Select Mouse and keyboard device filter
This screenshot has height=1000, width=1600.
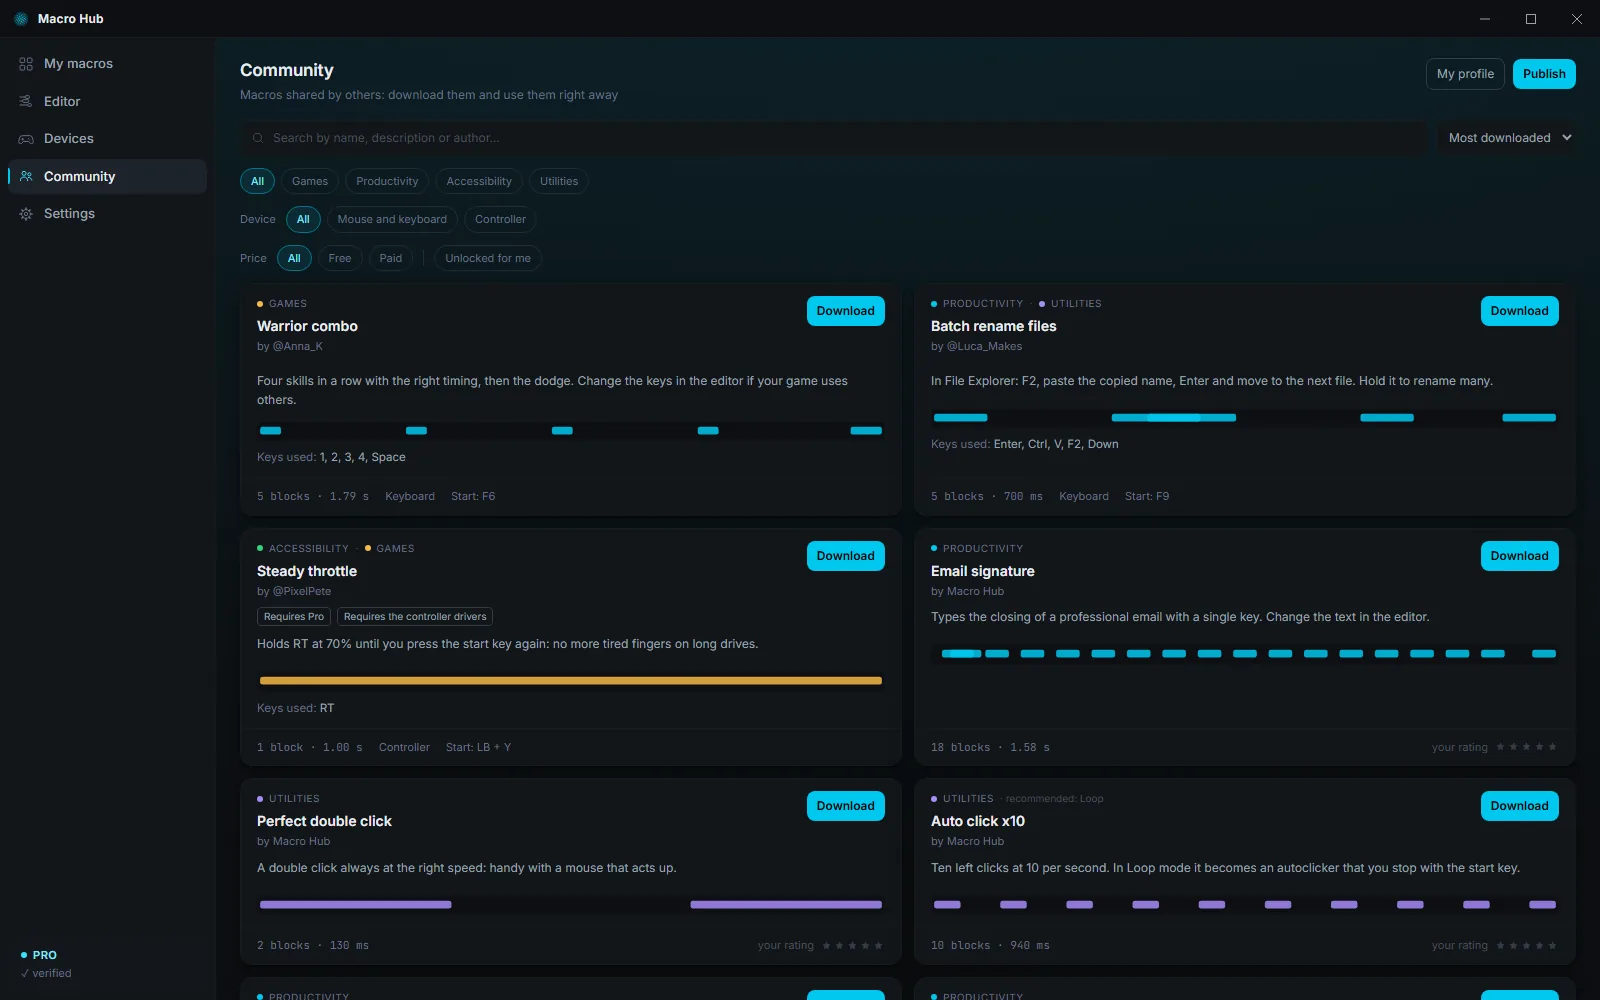tap(392, 219)
